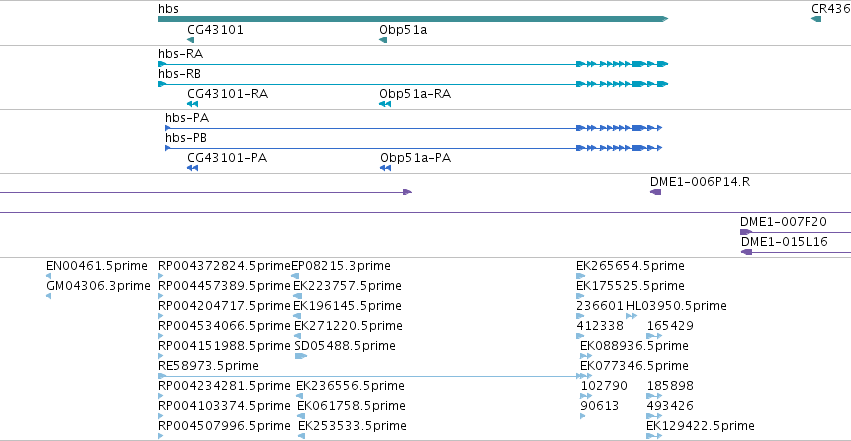This screenshot has height=441, width=851.
Task: Select the GM04306.3prime EST arrow
Action: point(49,296)
